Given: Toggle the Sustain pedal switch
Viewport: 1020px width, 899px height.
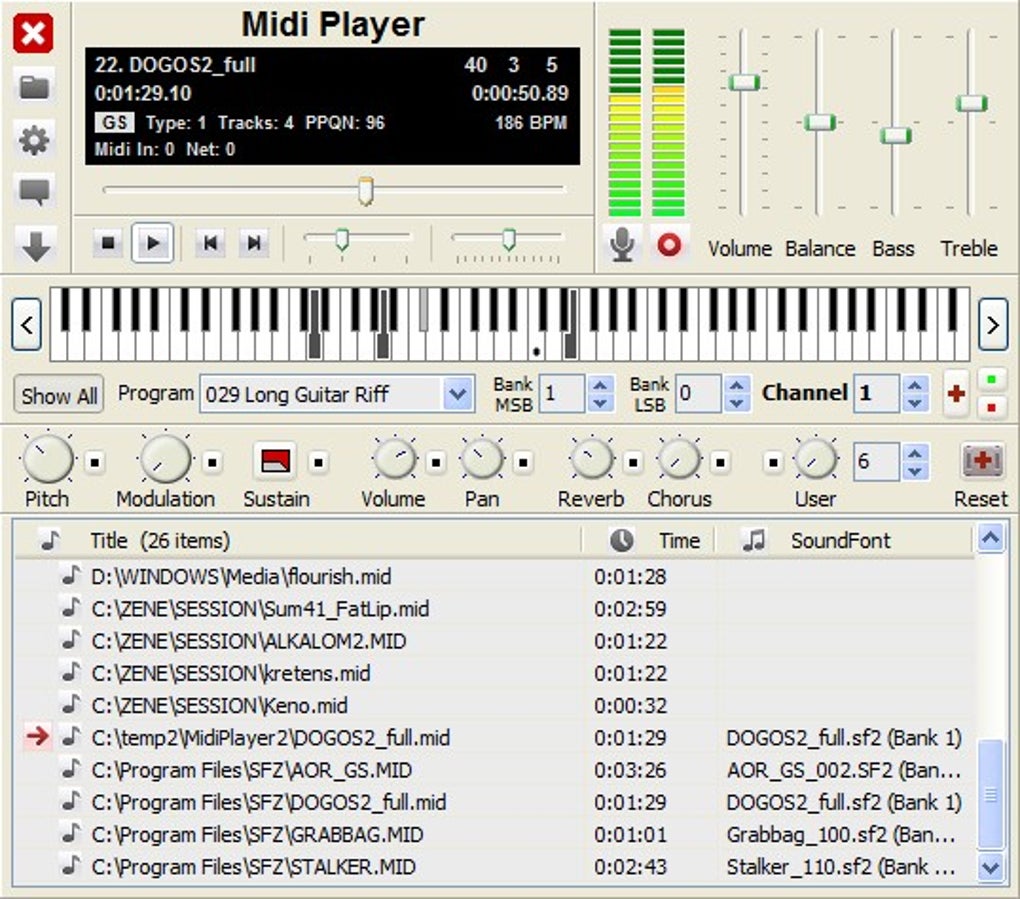Looking at the screenshot, I should point(275,461).
